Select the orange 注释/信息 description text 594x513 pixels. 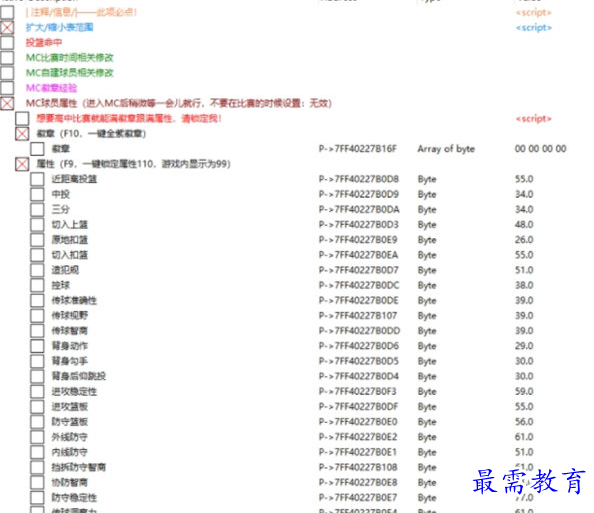pos(81,12)
